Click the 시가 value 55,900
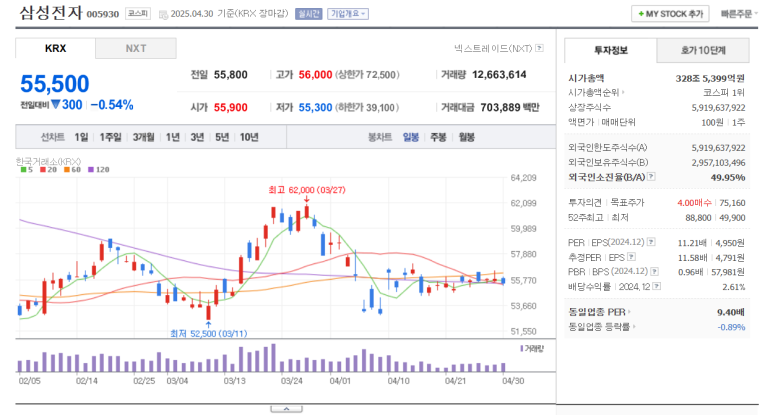The width and height of the screenshot is (773, 415). 231,107
